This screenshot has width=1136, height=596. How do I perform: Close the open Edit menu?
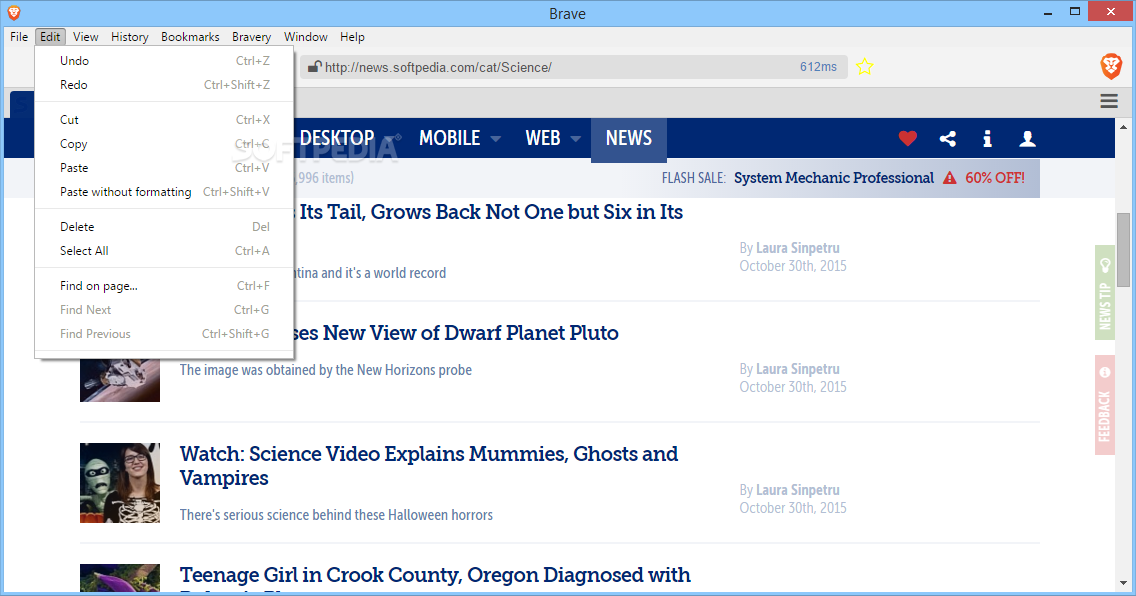point(50,36)
